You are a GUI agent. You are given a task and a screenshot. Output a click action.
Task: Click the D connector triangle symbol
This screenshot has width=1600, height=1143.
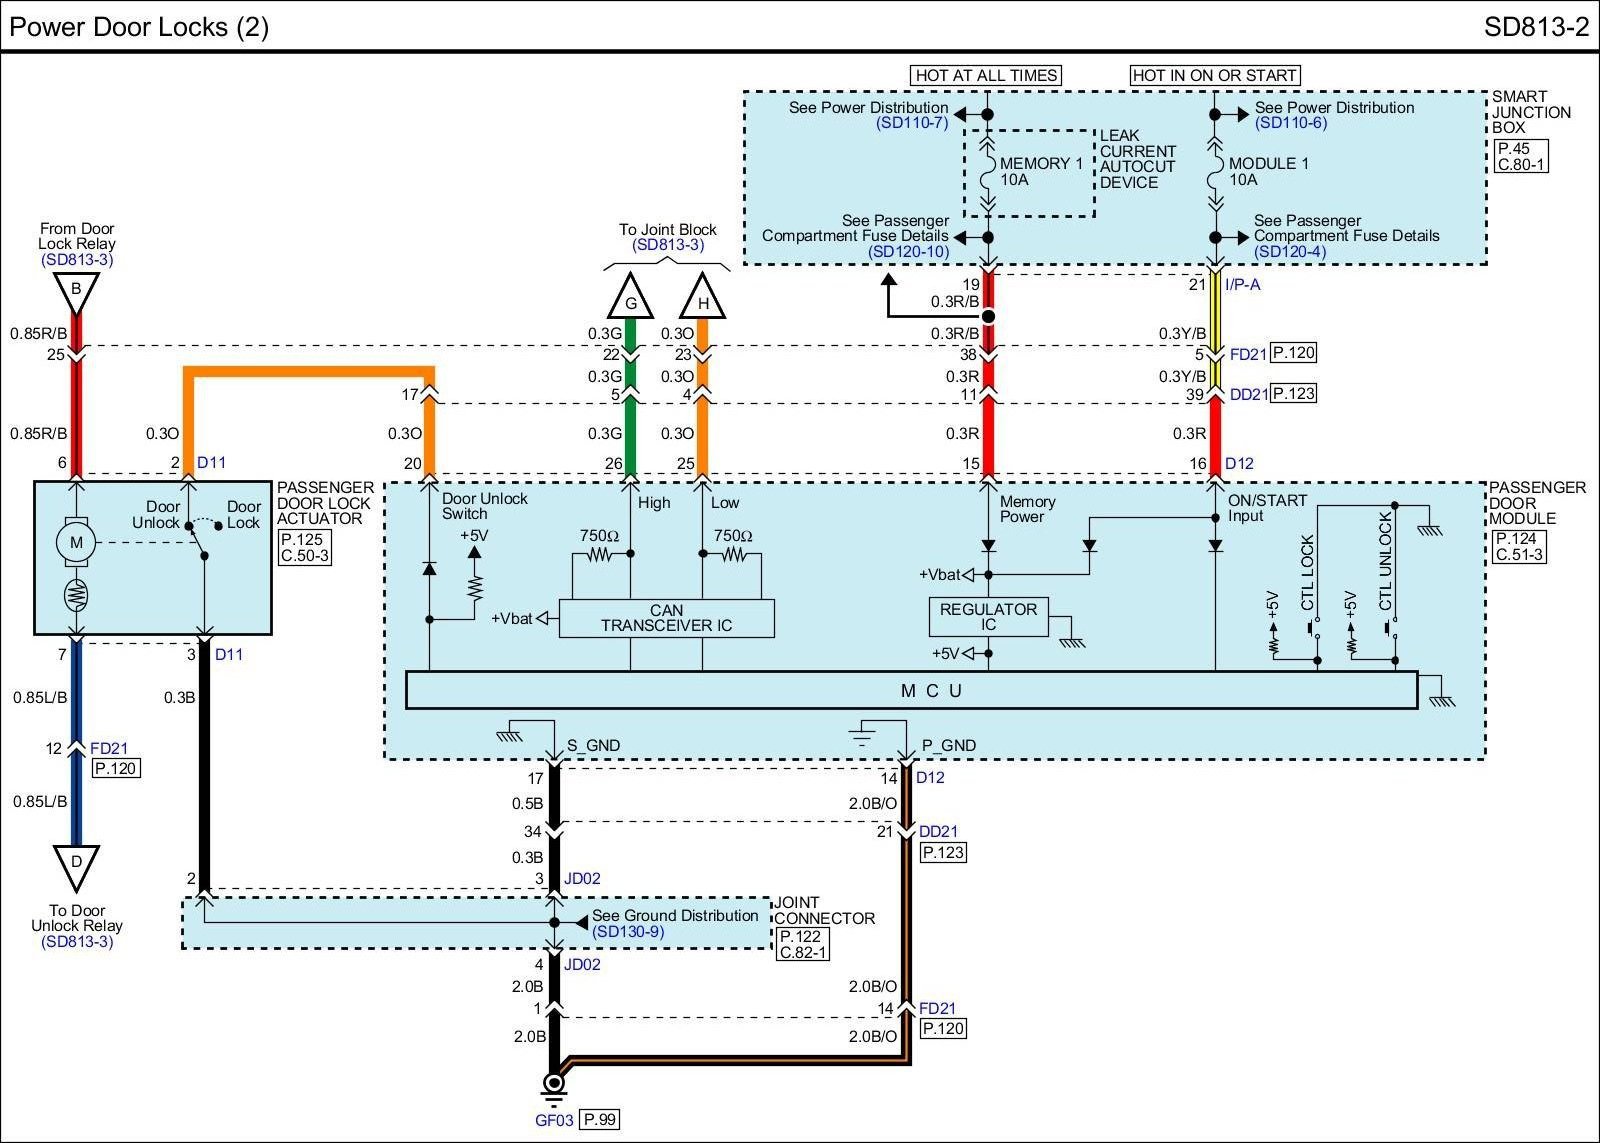click(76, 864)
